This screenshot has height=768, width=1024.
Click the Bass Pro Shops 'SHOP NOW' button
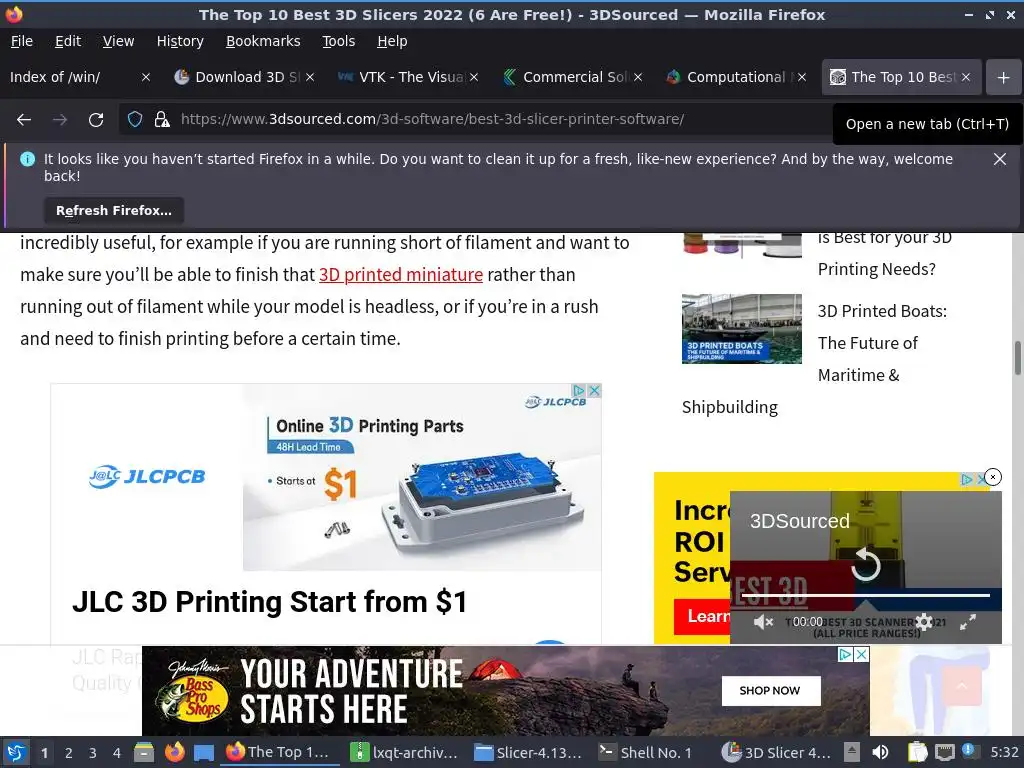[x=771, y=691]
